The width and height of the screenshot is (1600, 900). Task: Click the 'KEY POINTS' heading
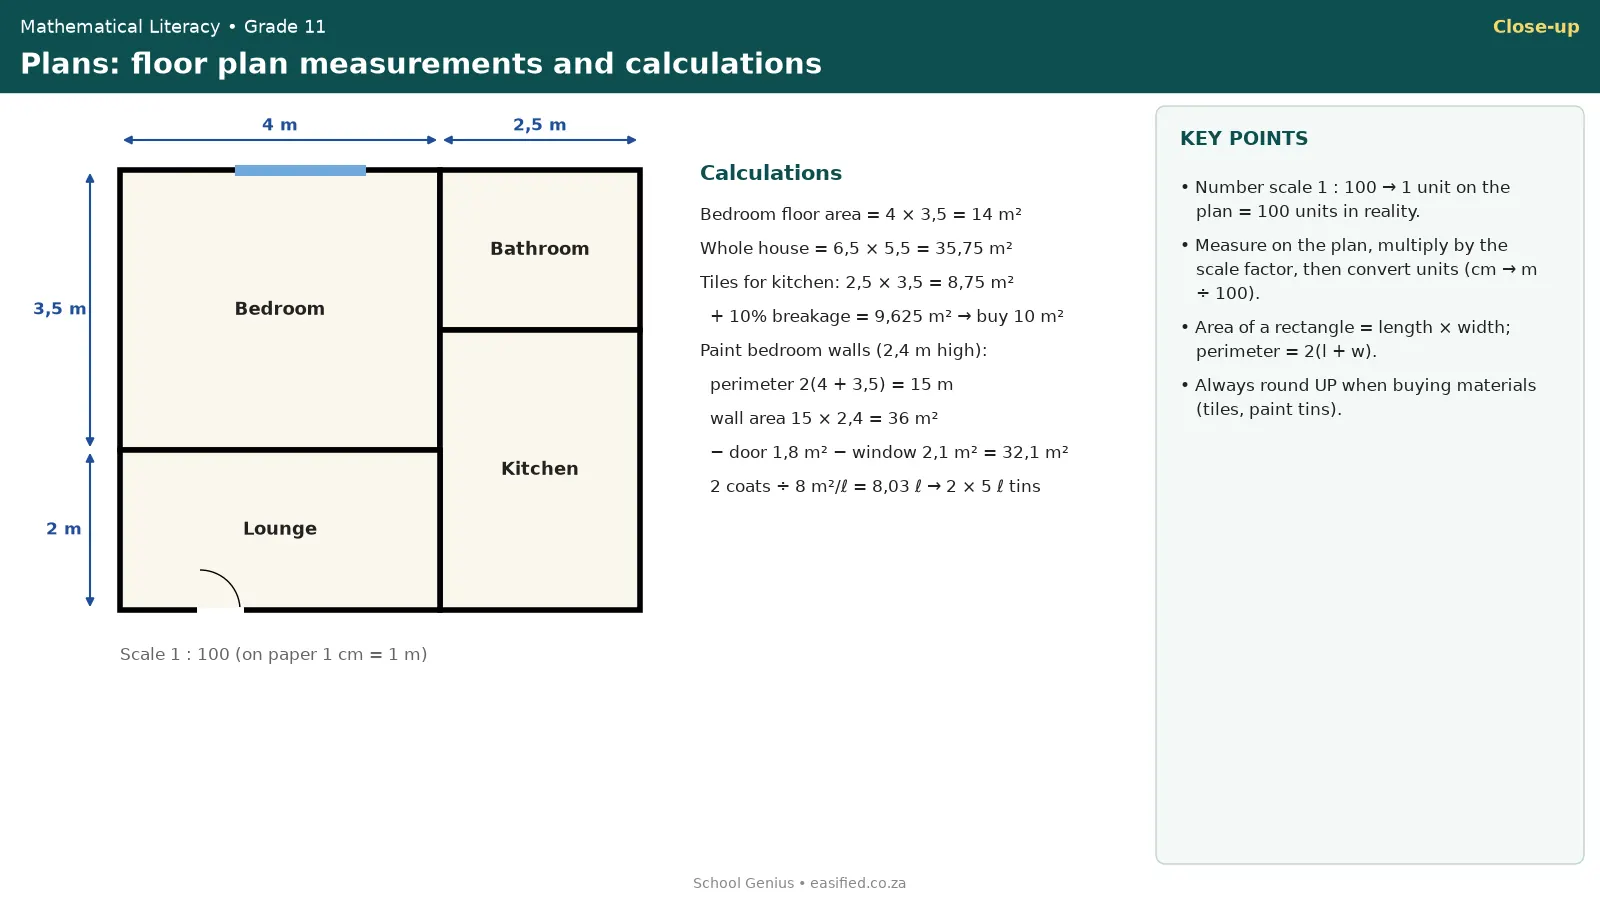click(1244, 139)
